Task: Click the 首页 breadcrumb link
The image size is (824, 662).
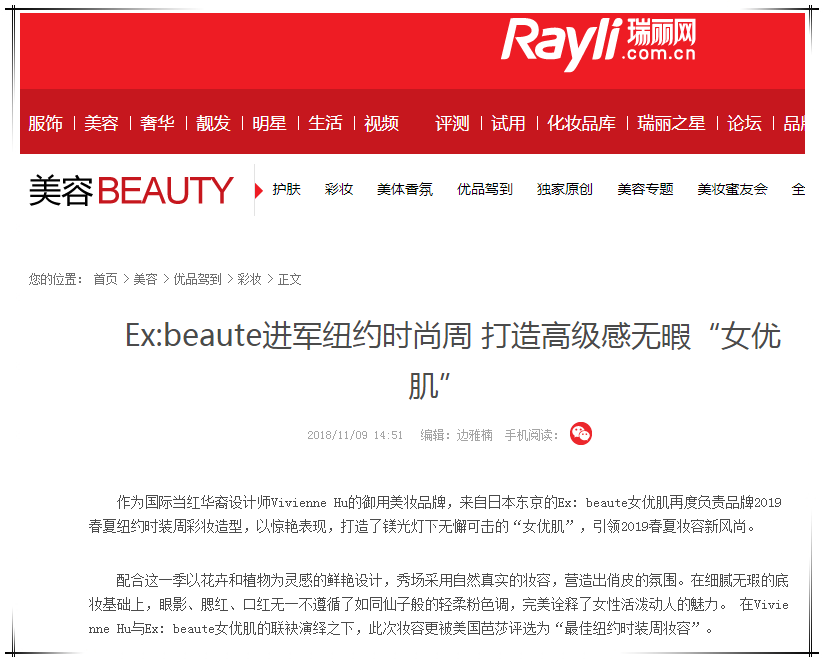Action: tap(105, 279)
